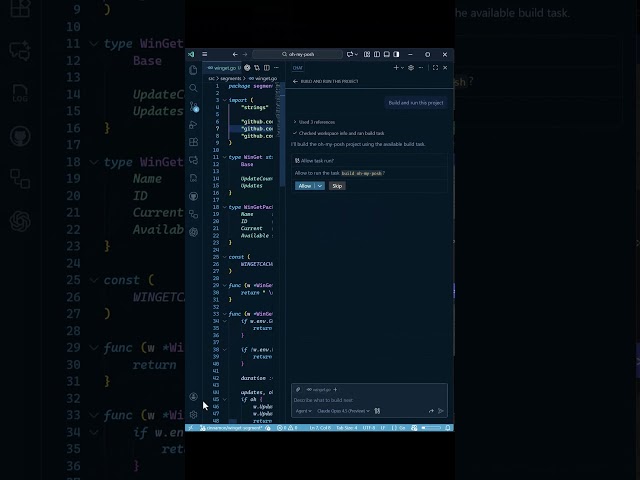Collapse the type WinGet block at line 11
This screenshot has width=640, height=480.
pyautogui.click(x=224, y=157)
